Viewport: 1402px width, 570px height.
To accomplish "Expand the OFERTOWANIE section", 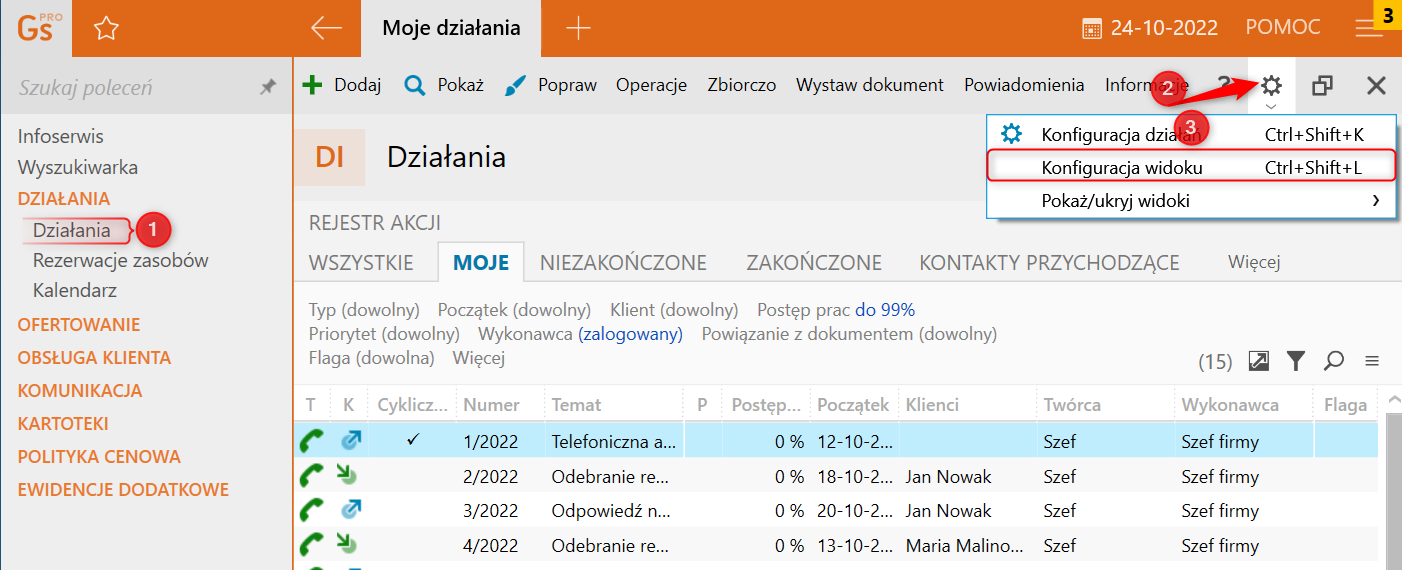I will [79, 324].
